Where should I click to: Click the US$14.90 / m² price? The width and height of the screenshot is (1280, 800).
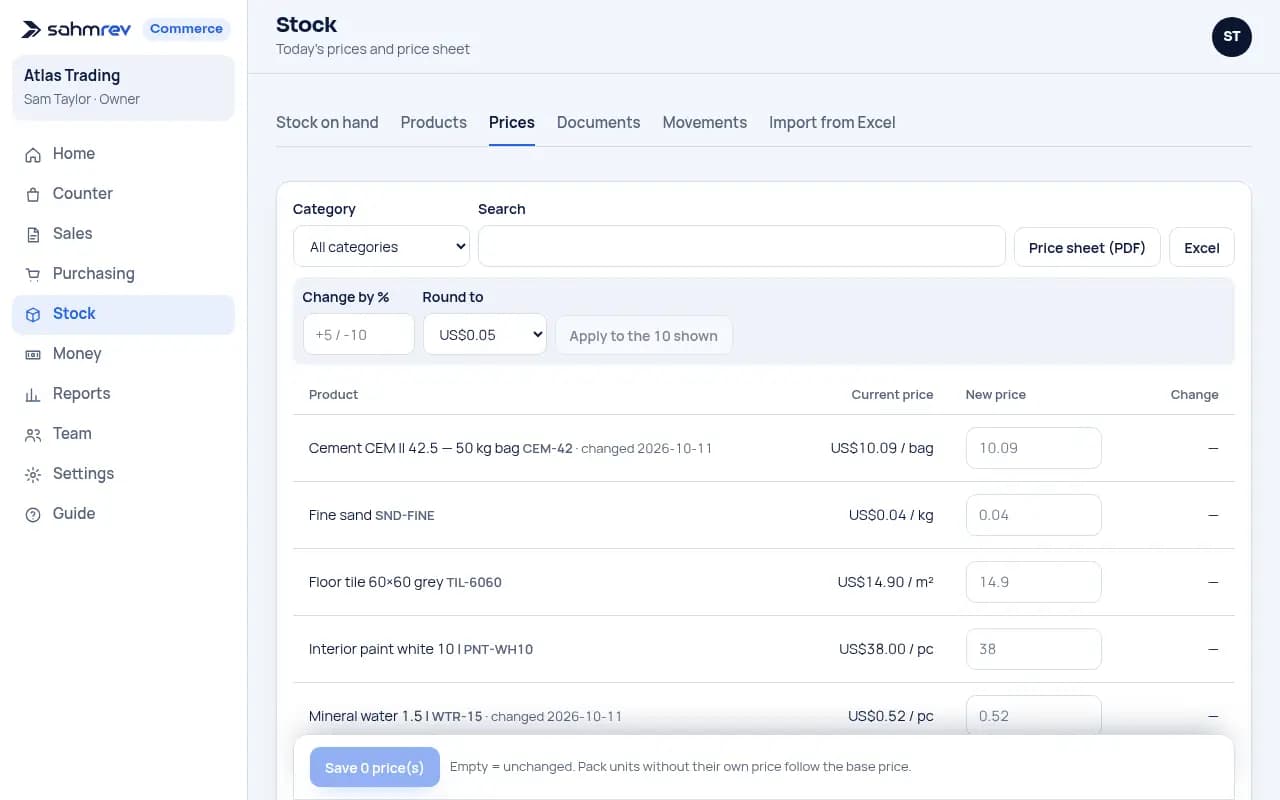886,582
